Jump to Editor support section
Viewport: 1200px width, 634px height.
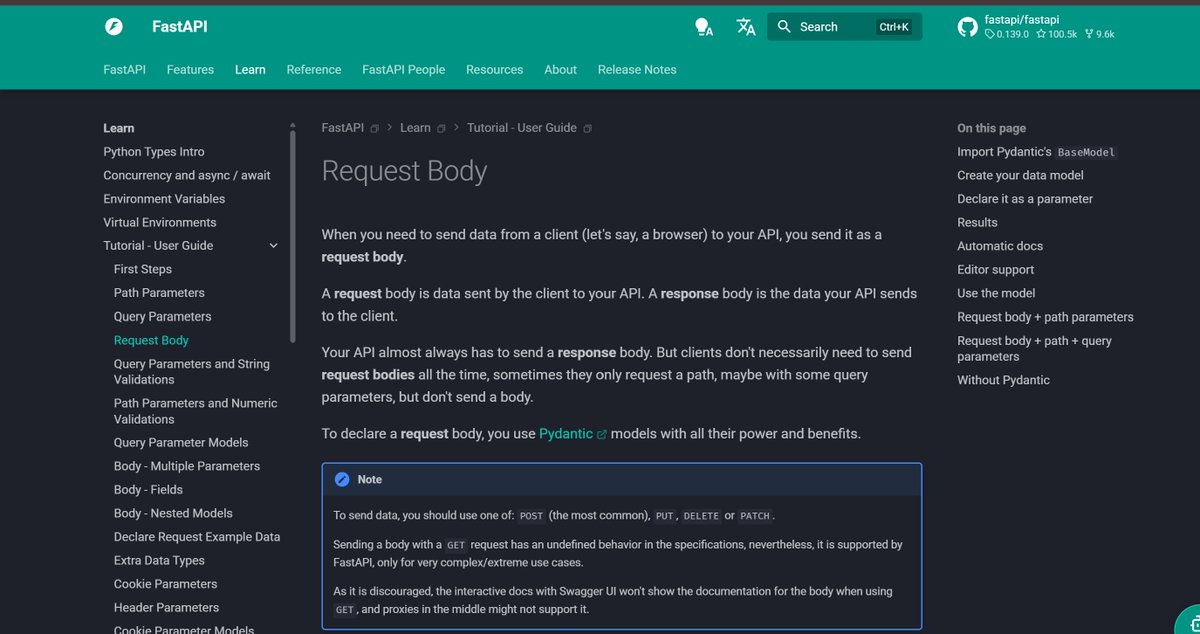pyautogui.click(x=996, y=270)
